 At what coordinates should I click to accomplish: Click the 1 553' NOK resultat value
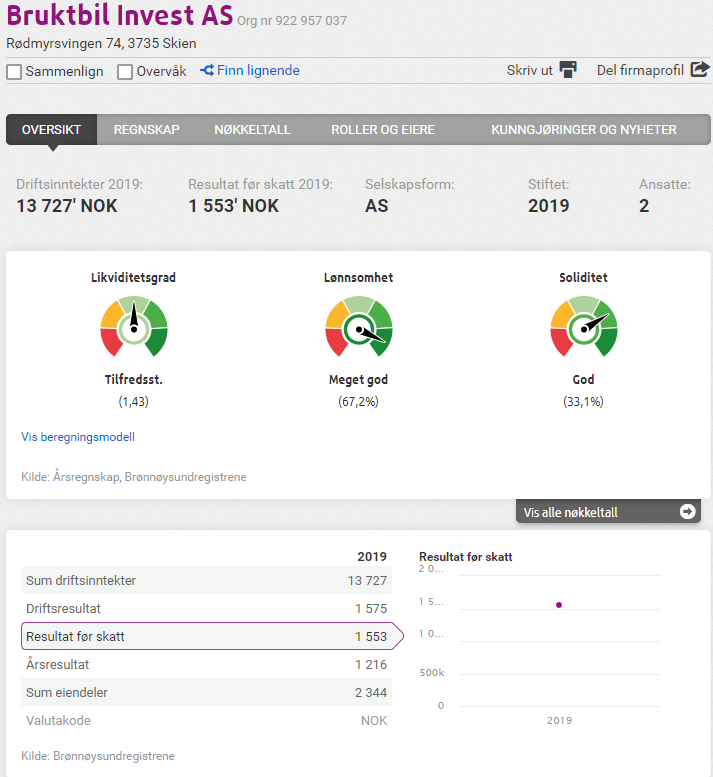pos(233,206)
